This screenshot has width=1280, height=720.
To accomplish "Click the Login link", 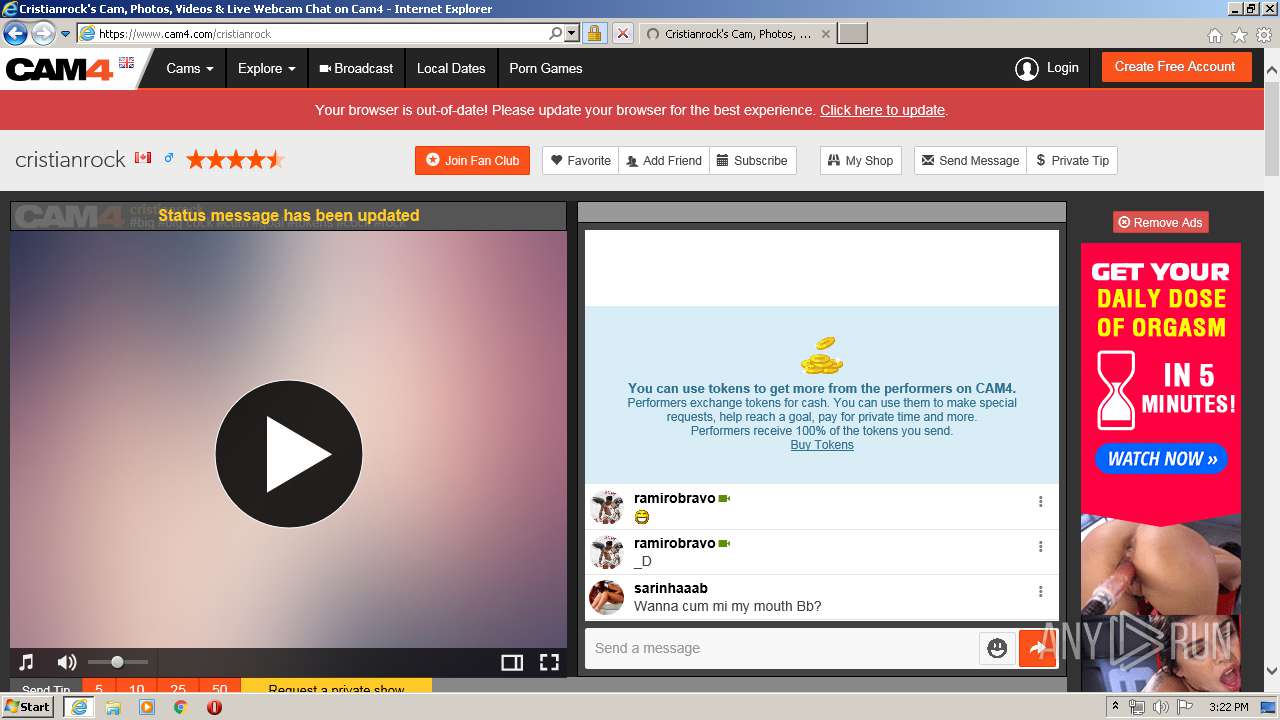I will [x=1062, y=68].
